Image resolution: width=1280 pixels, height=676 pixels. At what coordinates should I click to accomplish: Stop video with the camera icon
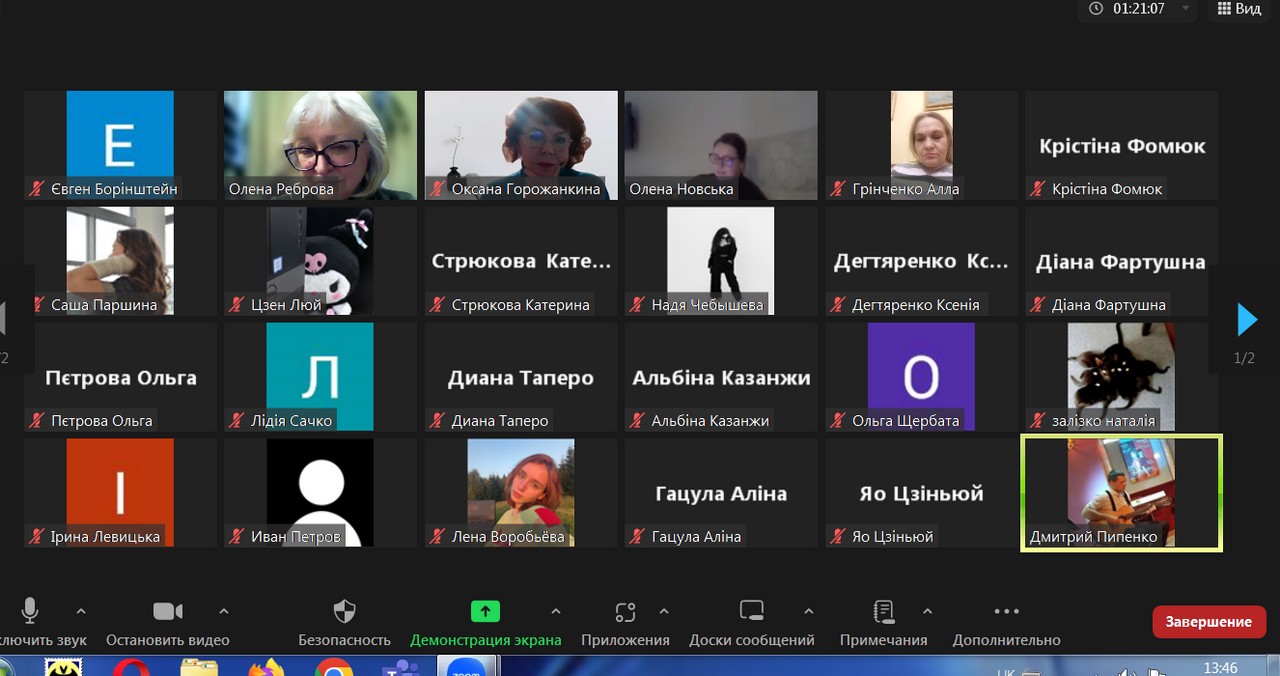pyautogui.click(x=167, y=611)
